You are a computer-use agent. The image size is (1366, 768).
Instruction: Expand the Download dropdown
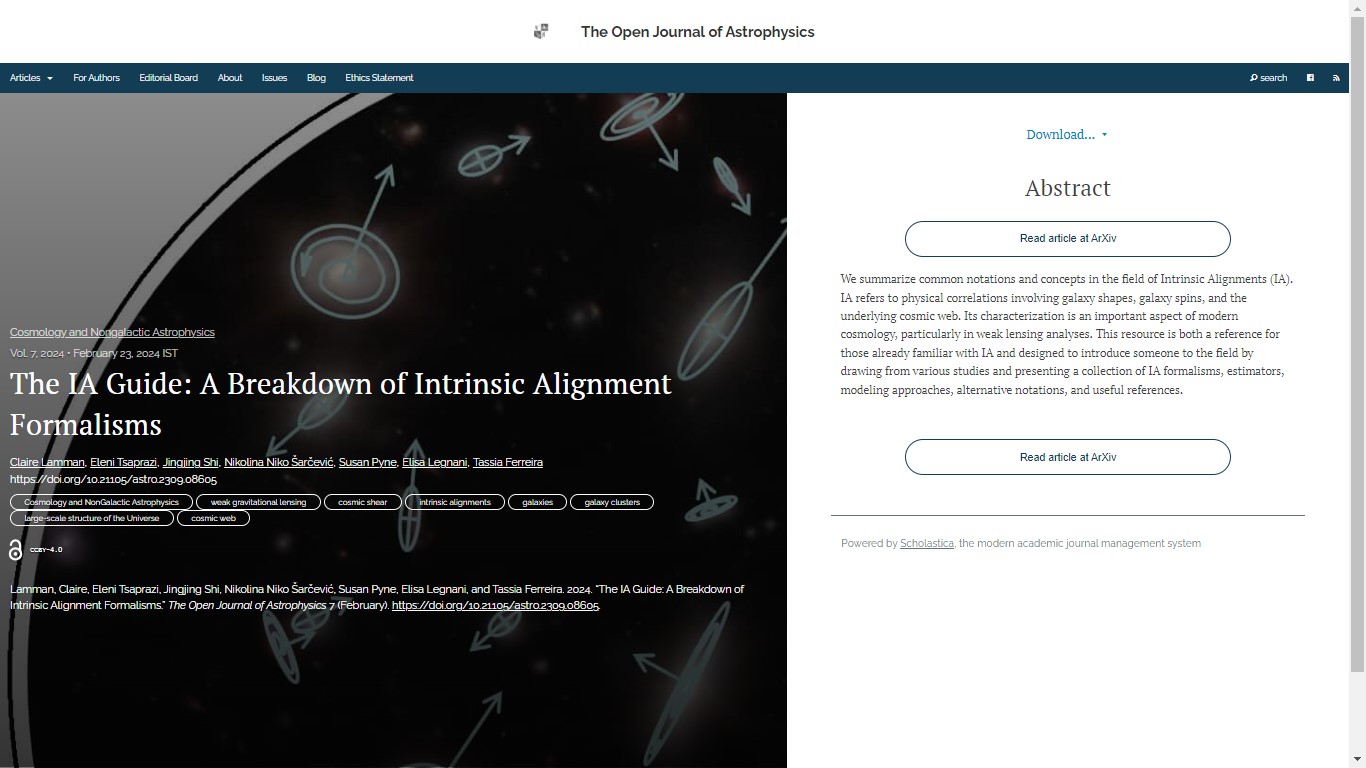[x=1066, y=135]
